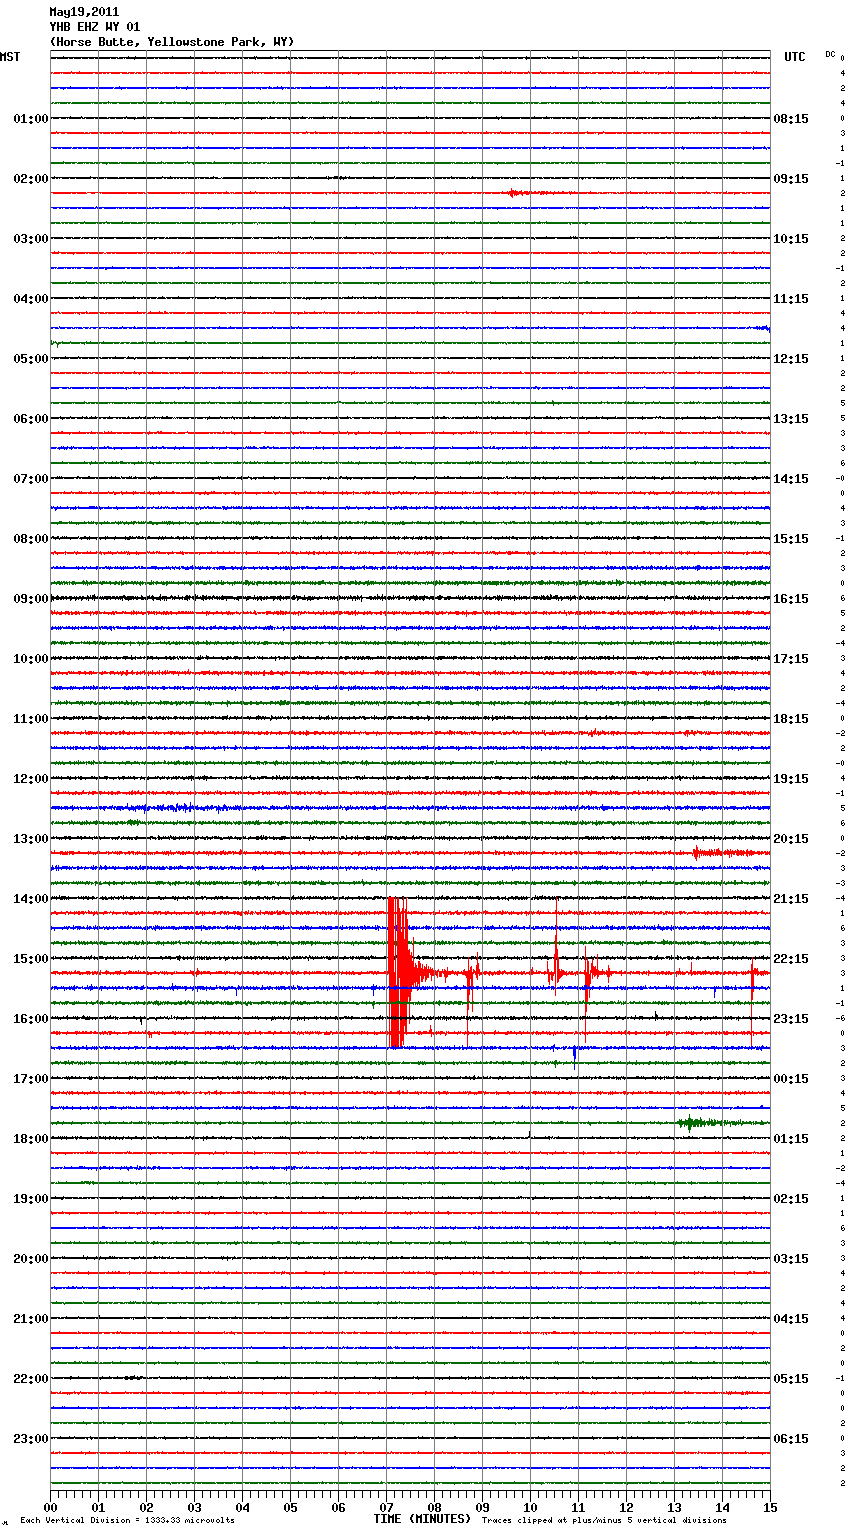Click minute 10 on the bottom axis
850x1534 pixels.
tap(530, 1507)
